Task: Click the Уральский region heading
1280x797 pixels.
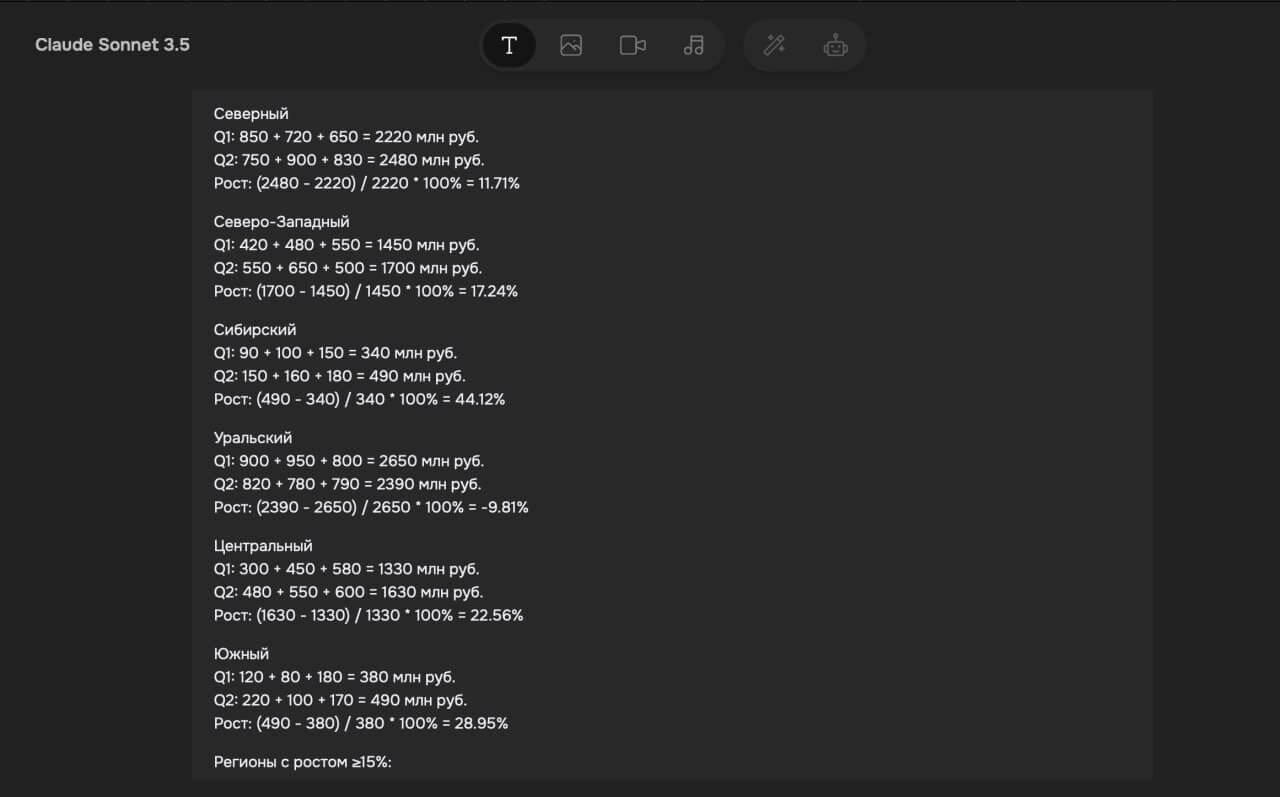Action: pos(253,438)
